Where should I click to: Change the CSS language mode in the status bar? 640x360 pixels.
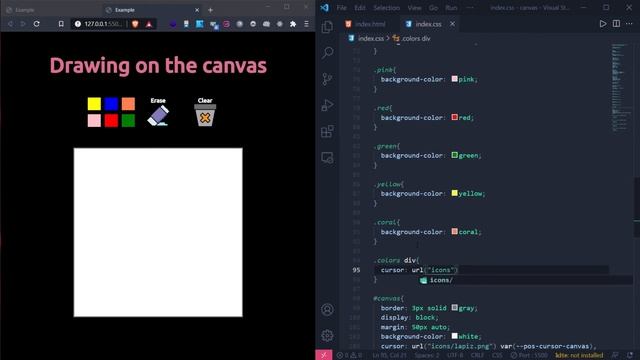497,355
